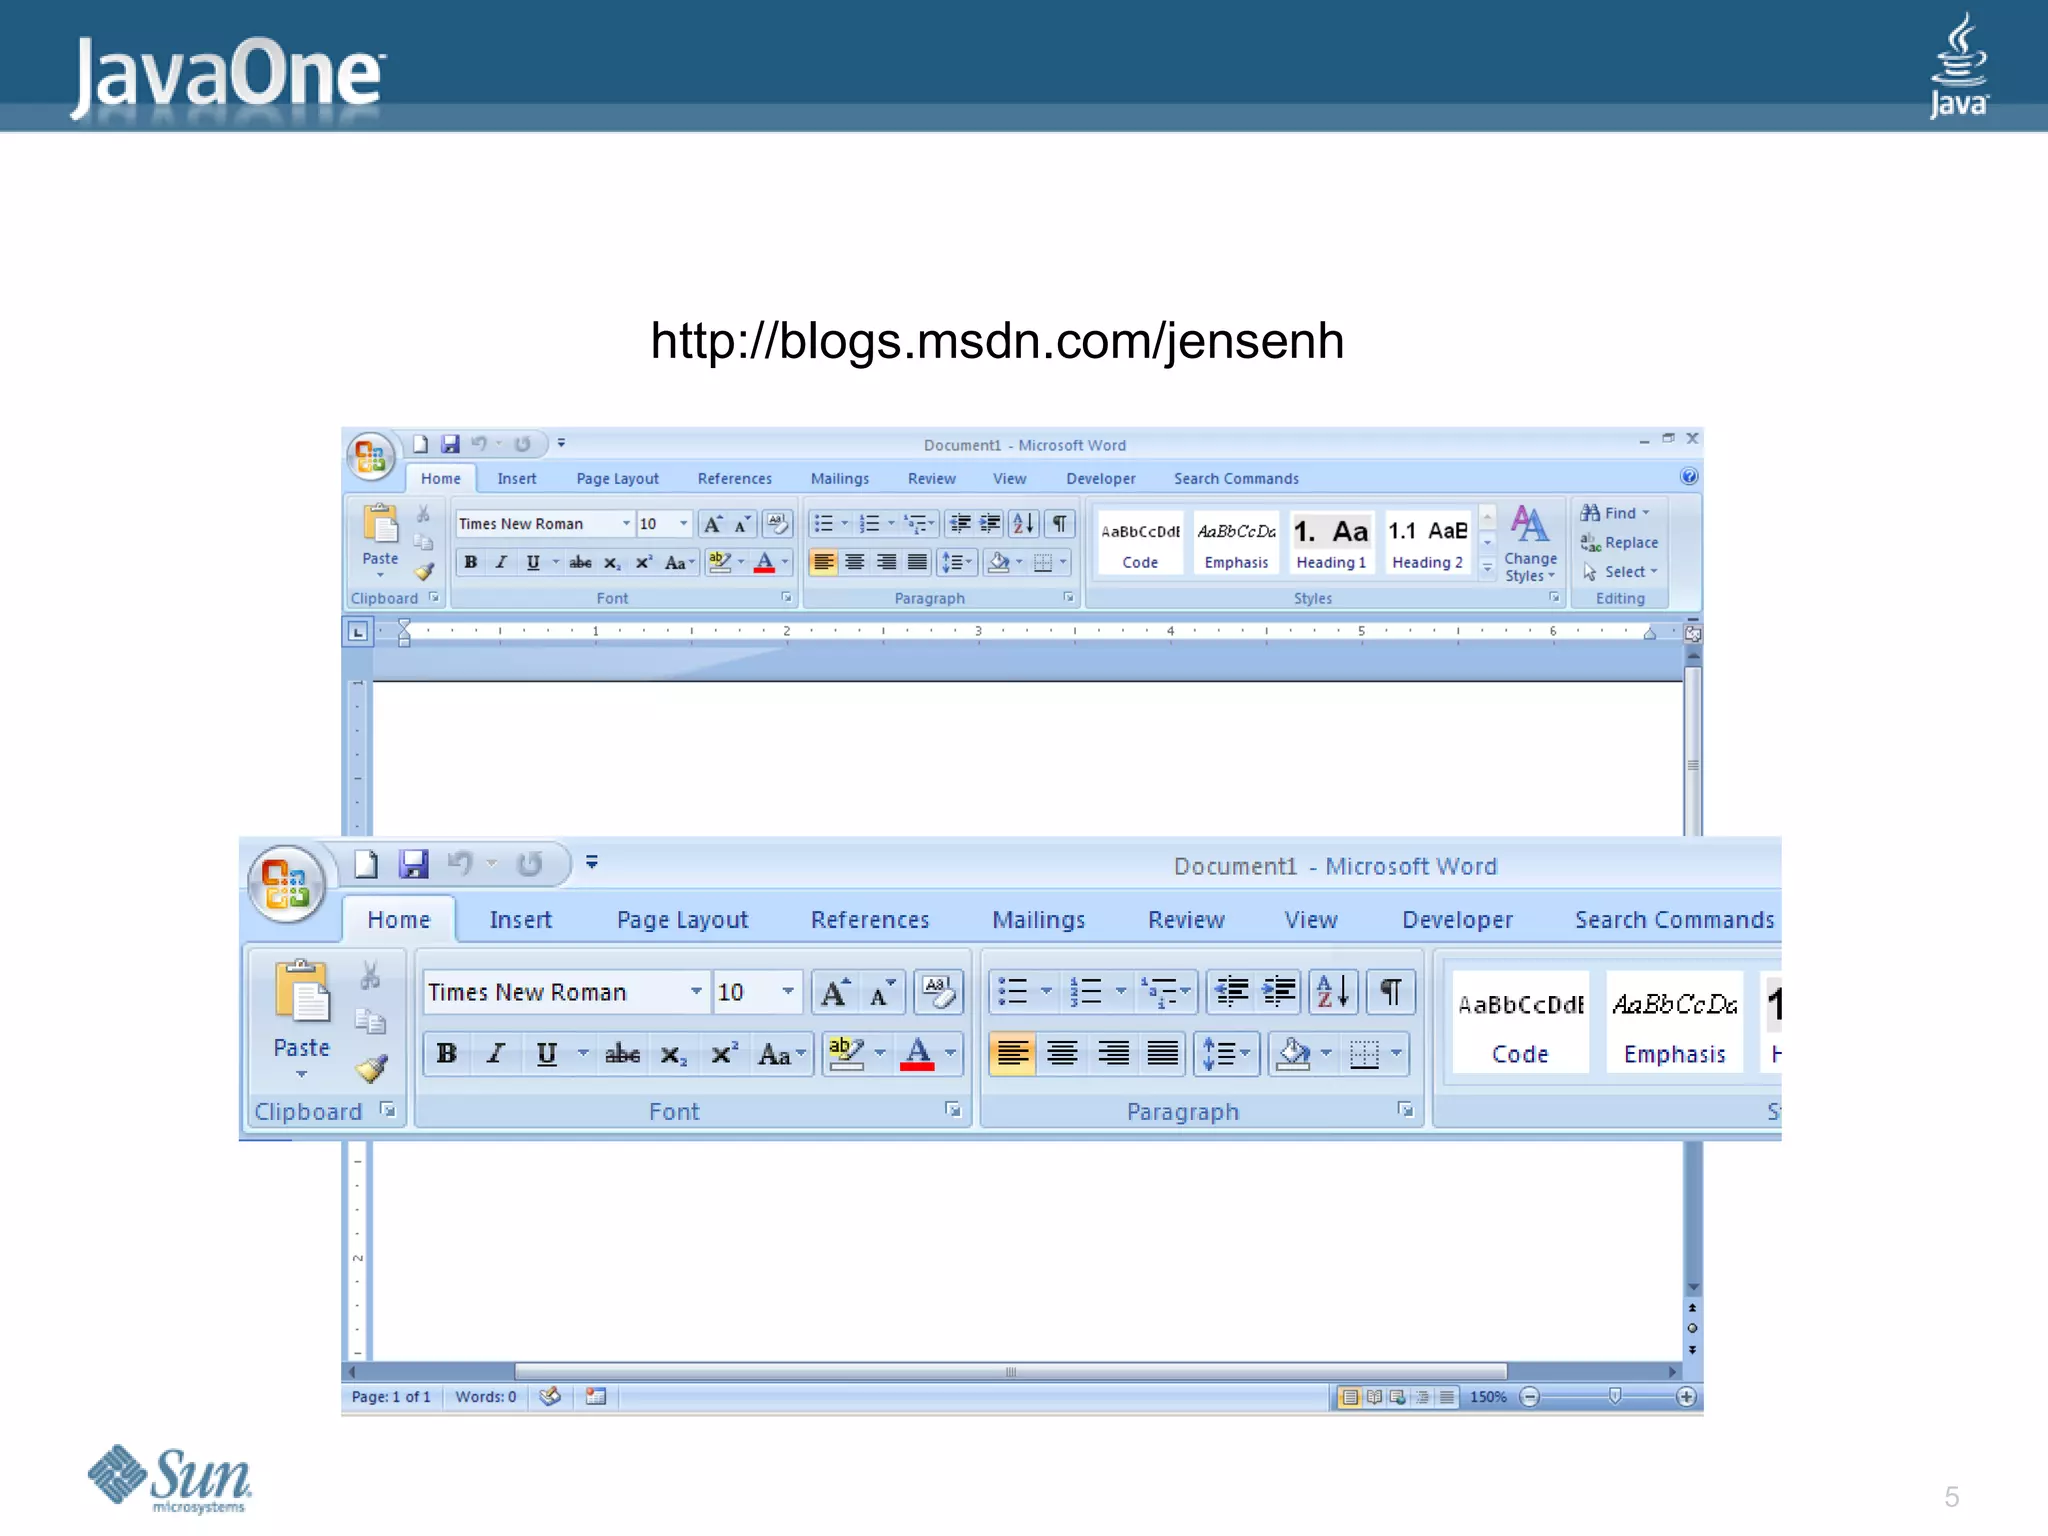Image resolution: width=2048 pixels, height=1536 pixels.
Task: Switch to Page Layout tab in the enlarged ribbon
Action: tap(682, 920)
